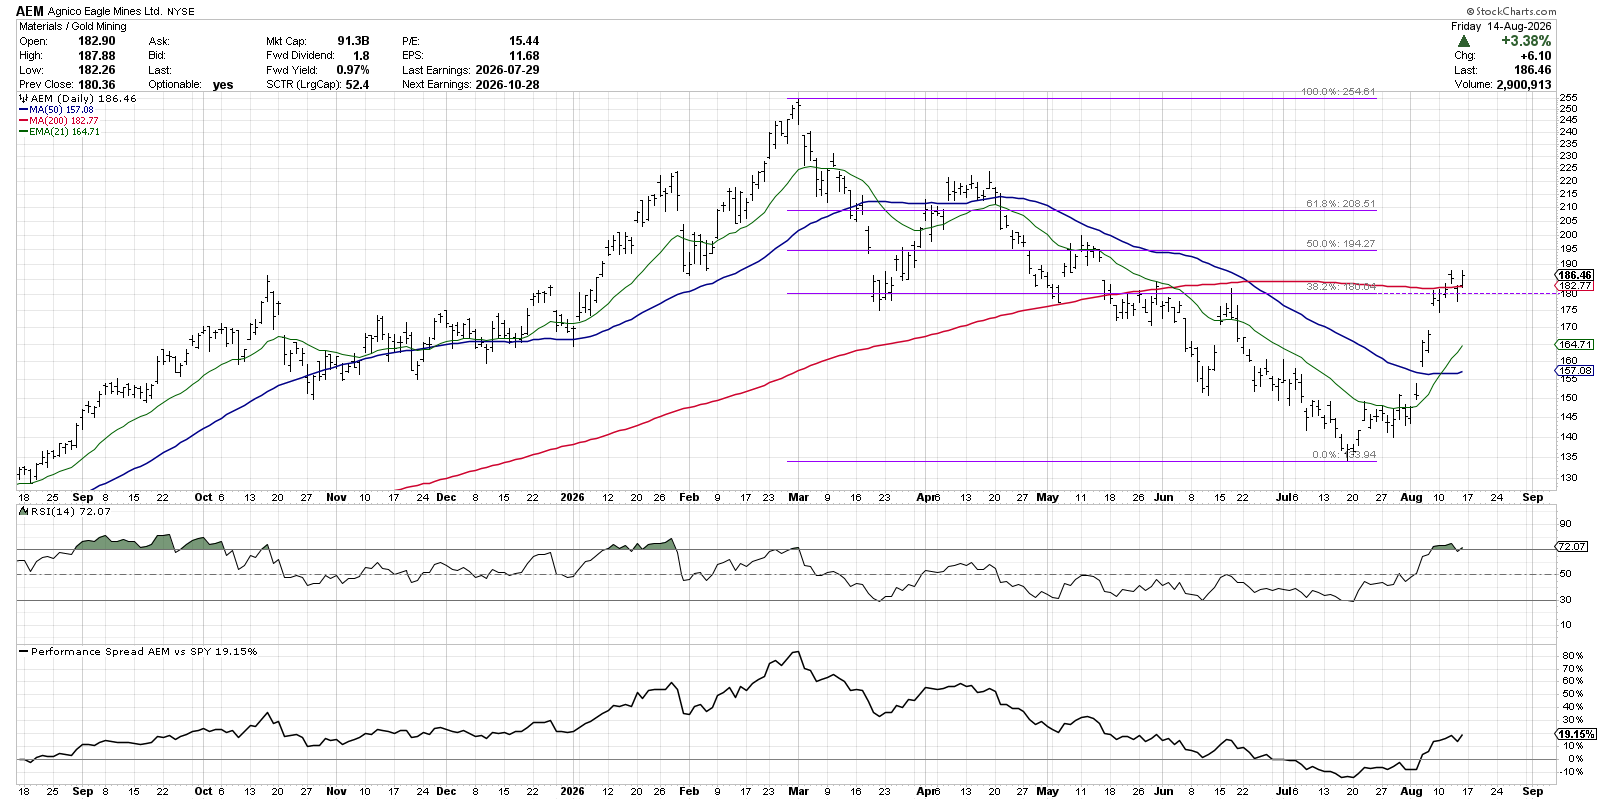Click the Fibonacci 100.0%: 254.61 label
This screenshot has height=800, width=1600.
(x=1338, y=92)
